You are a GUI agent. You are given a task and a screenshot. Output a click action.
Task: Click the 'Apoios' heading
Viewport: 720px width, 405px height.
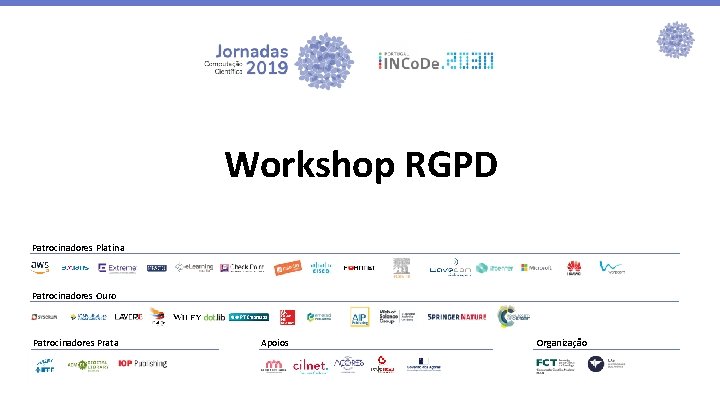(x=275, y=343)
